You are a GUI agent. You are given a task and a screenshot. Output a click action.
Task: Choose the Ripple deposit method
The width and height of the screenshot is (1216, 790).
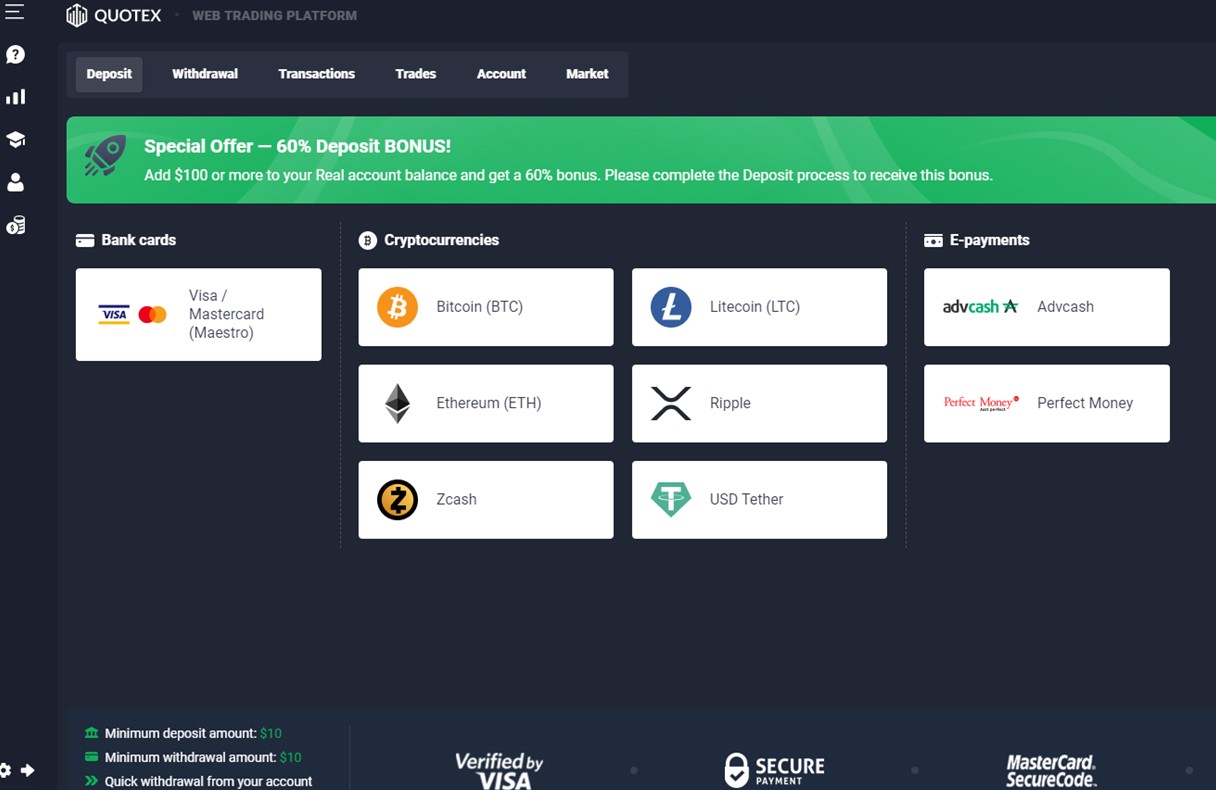pyautogui.click(x=759, y=403)
